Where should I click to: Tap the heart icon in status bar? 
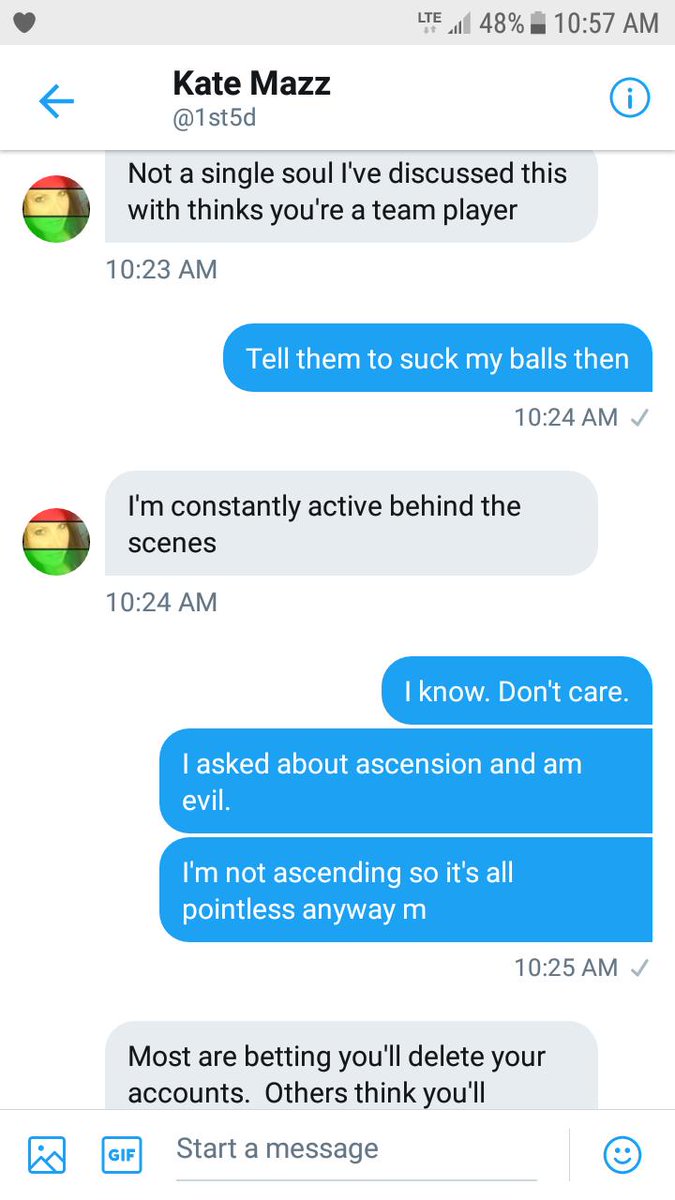tap(25, 23)
